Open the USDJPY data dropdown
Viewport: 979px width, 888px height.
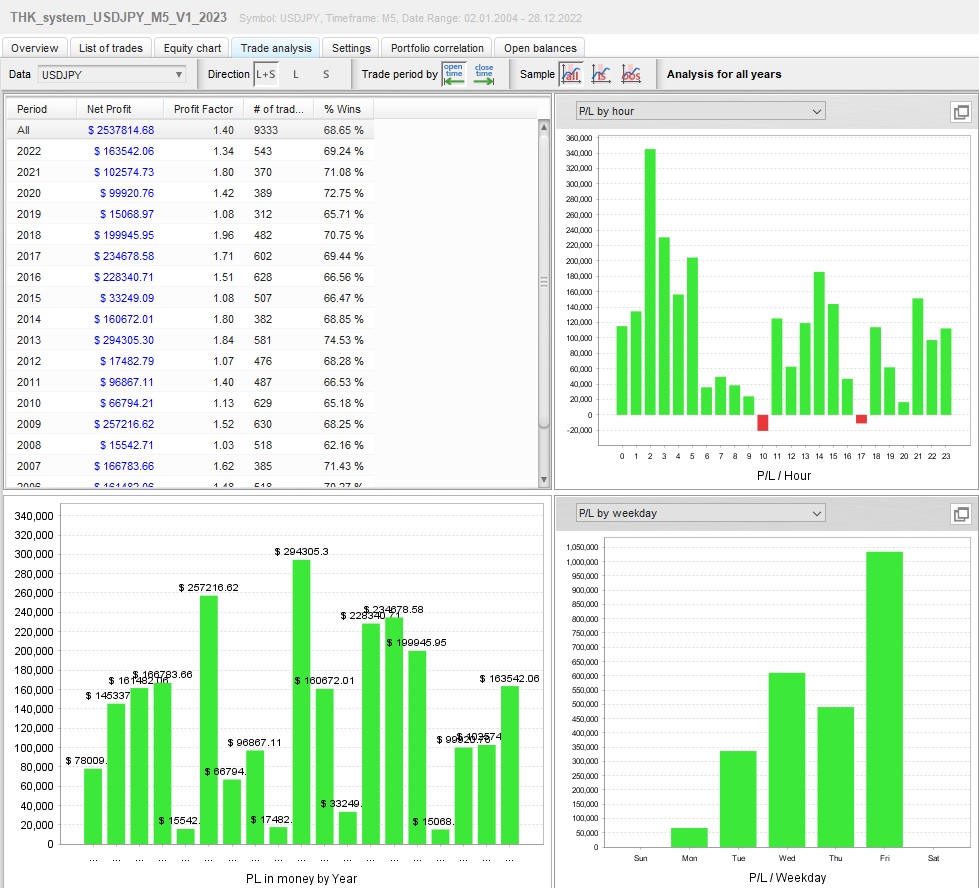pos(112,74)
